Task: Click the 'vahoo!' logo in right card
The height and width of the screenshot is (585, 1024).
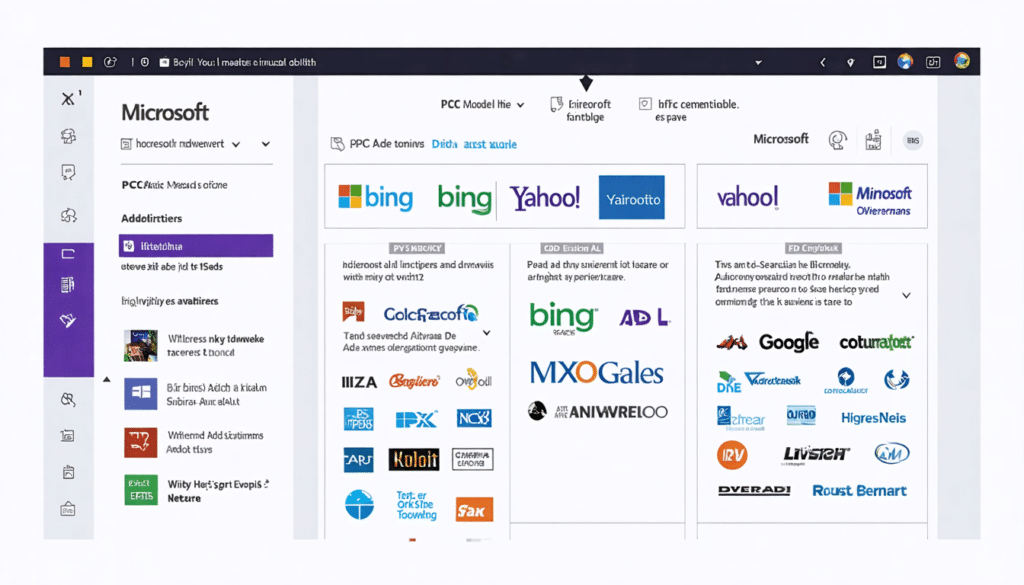Action: tap(748, 197)
